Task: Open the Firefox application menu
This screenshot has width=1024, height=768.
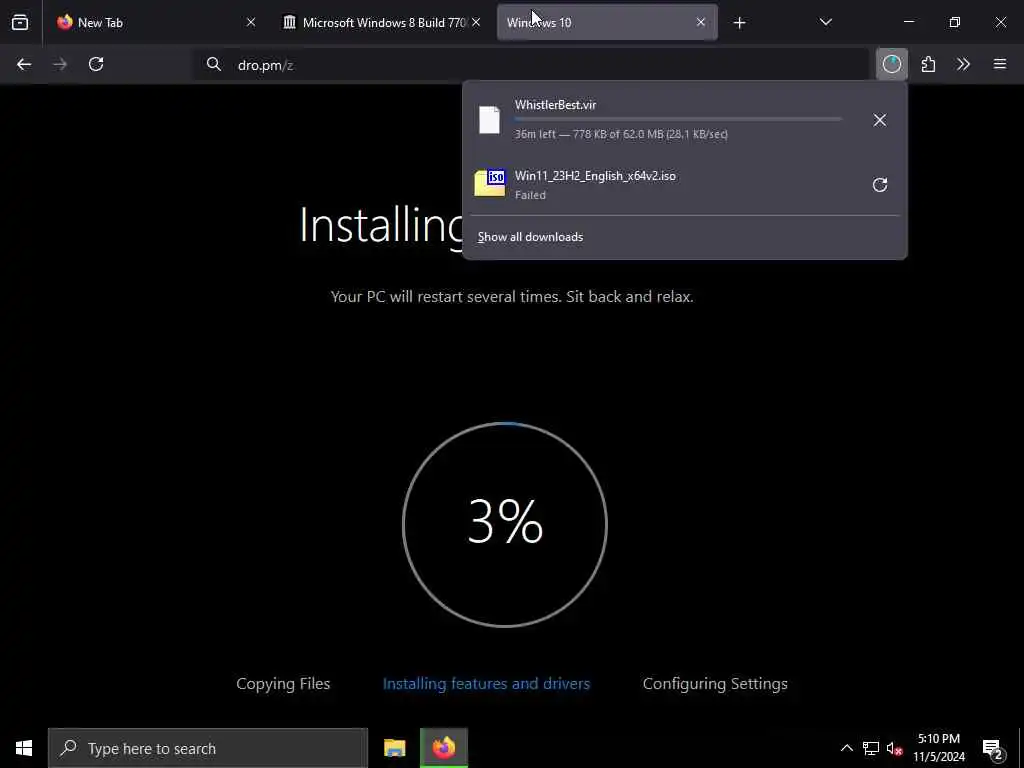Action: coord(1000,64)
